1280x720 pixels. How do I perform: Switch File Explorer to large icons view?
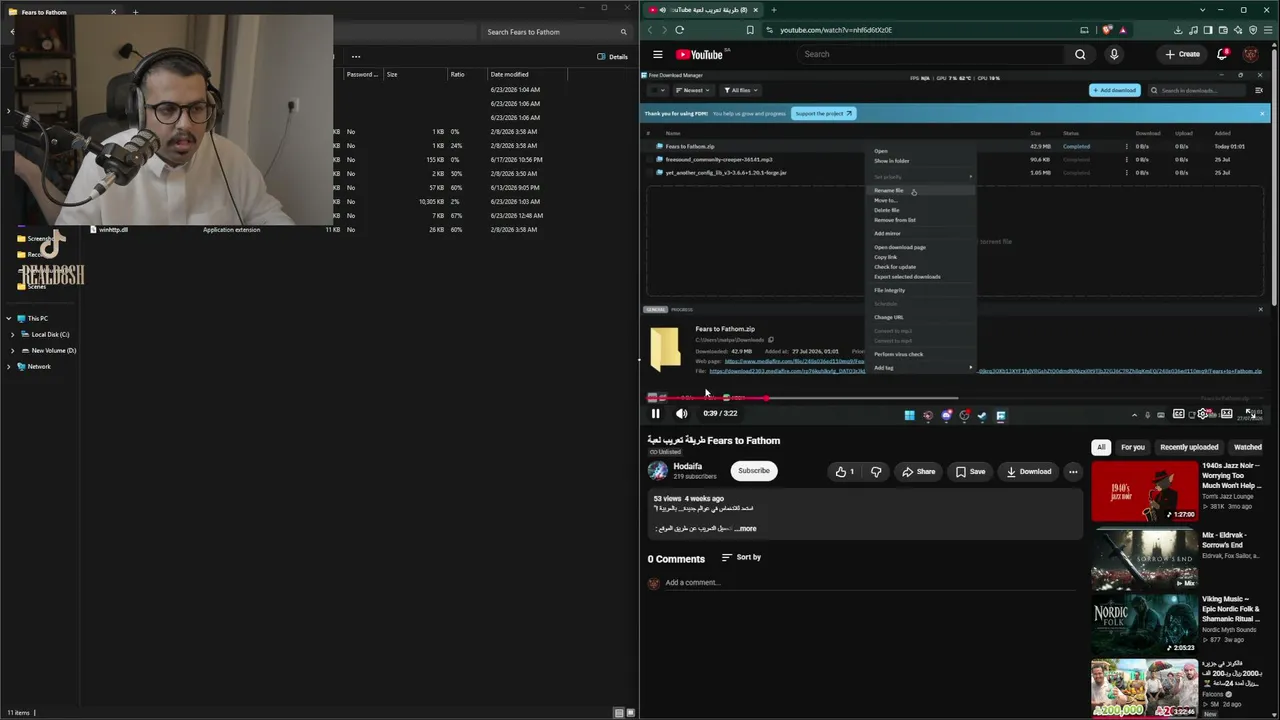630,713
